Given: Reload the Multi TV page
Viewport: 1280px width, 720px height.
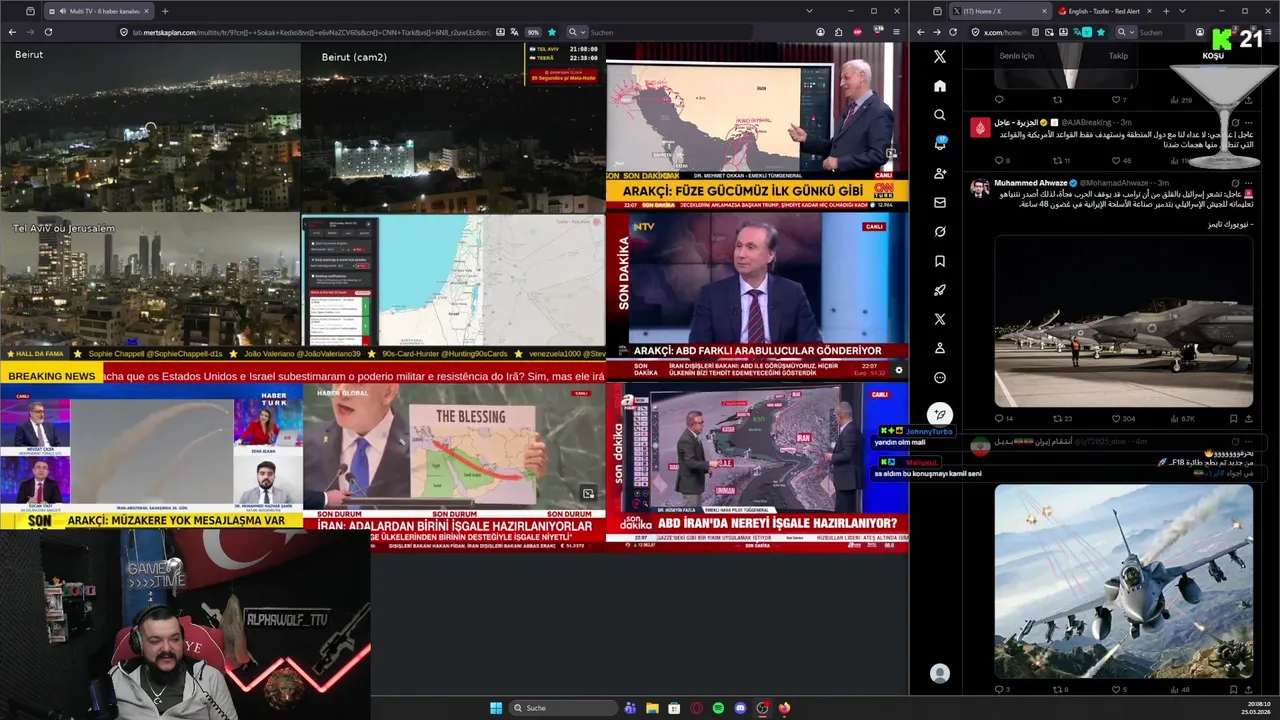Looking at the screenshot, I should pyautogui.click(x=48, y=32).
